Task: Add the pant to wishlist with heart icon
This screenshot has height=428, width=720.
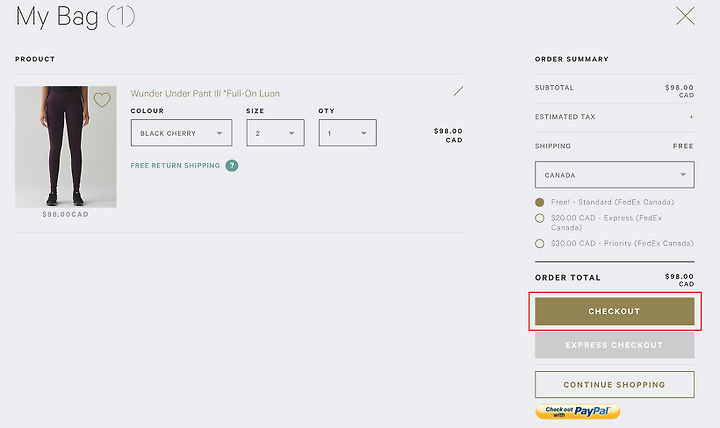Action: [102, 99]
